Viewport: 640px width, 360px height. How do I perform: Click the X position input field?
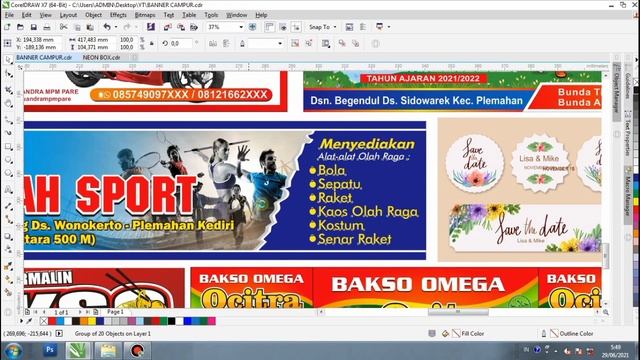click(42, 40)
